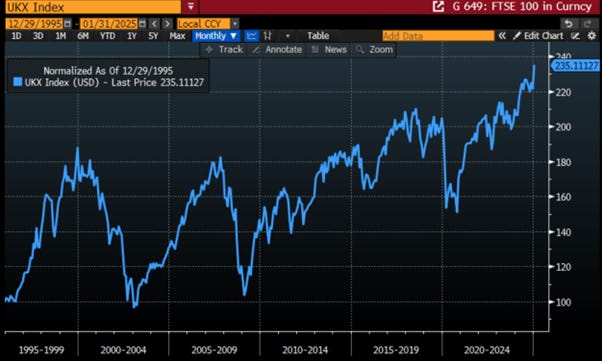Click the Edit Chart button
This screenshot has width=602, height=361.
click(x=539, y=36)
